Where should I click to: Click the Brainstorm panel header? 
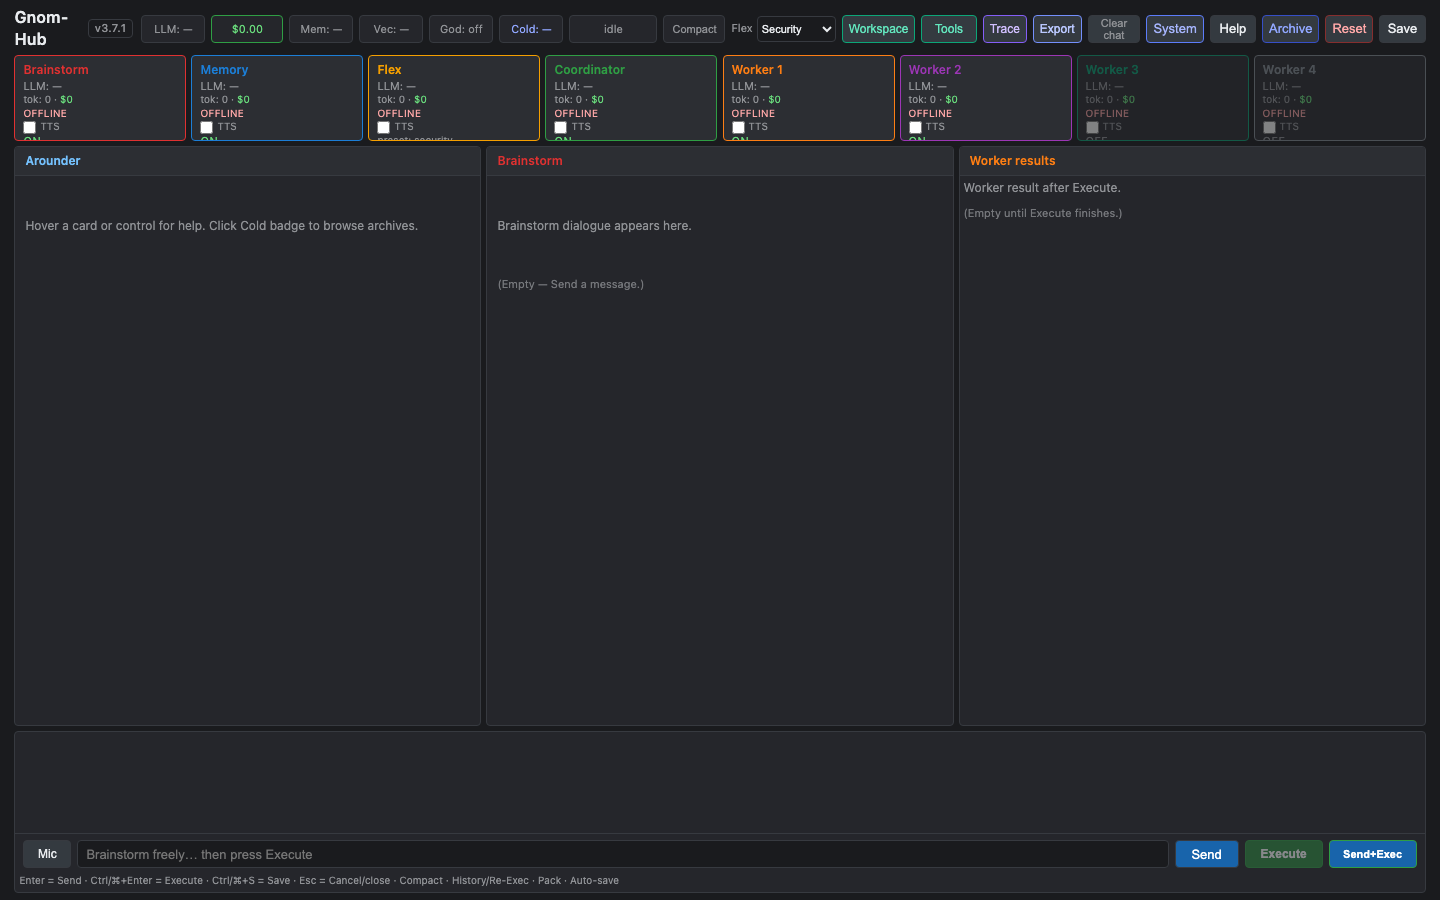pyautogui.click(x=719, y=161)
